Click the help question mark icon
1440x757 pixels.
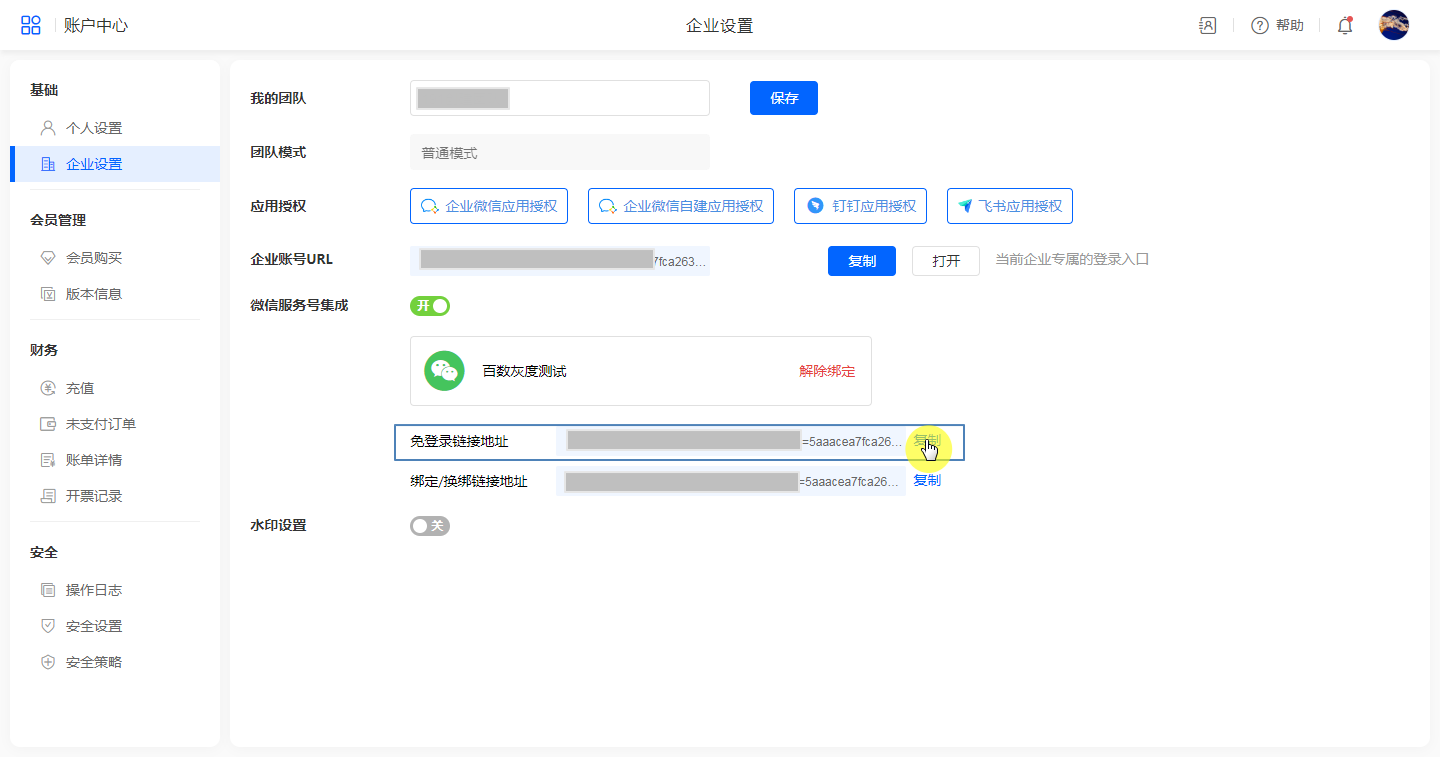1260,26
